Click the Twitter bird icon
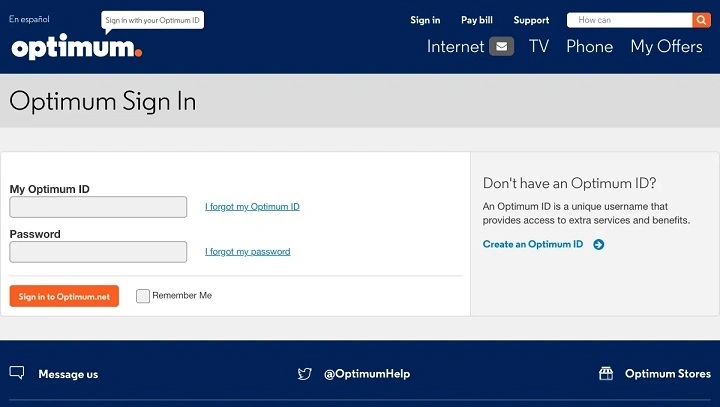720x407 pixels. pos(304,374)
